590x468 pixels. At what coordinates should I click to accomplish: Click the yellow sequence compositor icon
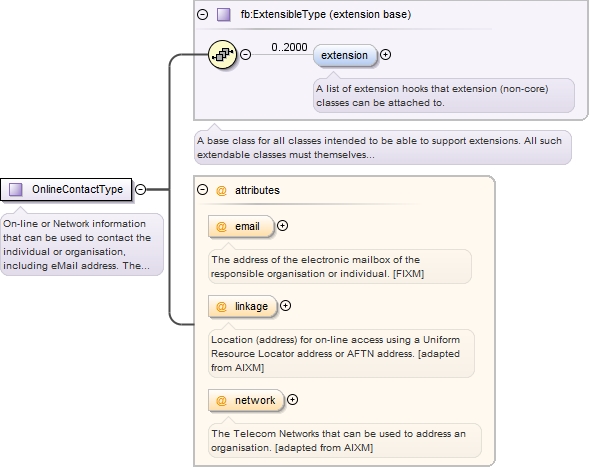[222, 55]
